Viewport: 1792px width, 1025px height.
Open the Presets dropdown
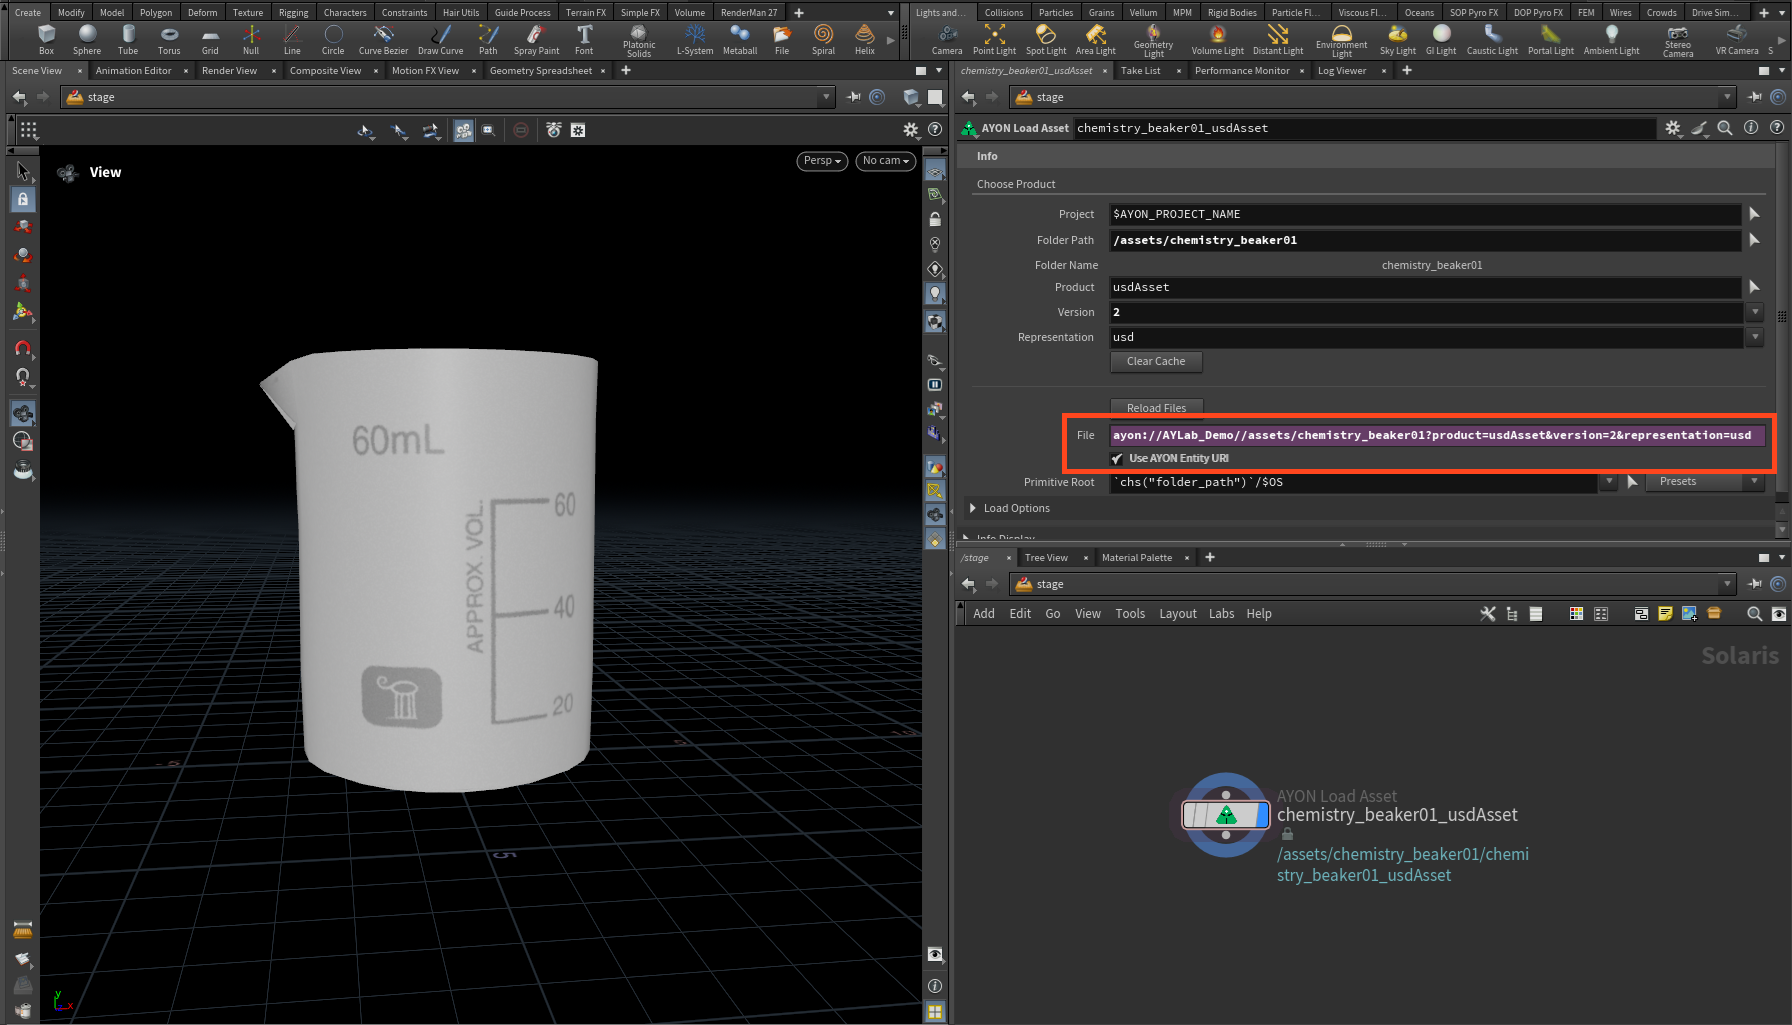pyautogui.click(x=1704, y=482)
